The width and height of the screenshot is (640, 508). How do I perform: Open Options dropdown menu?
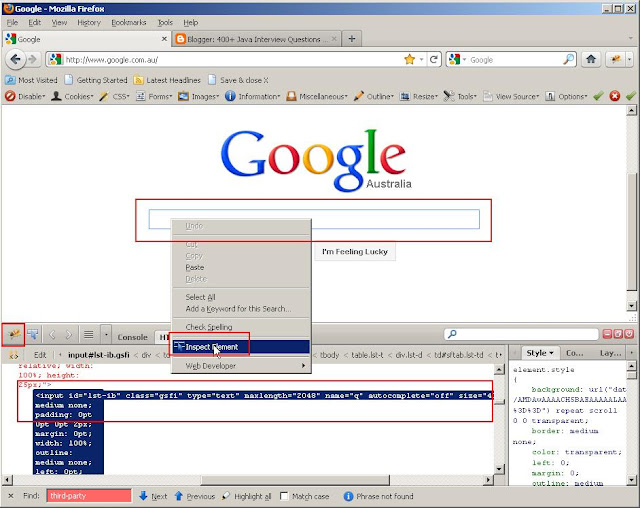(x=566, y=96)
